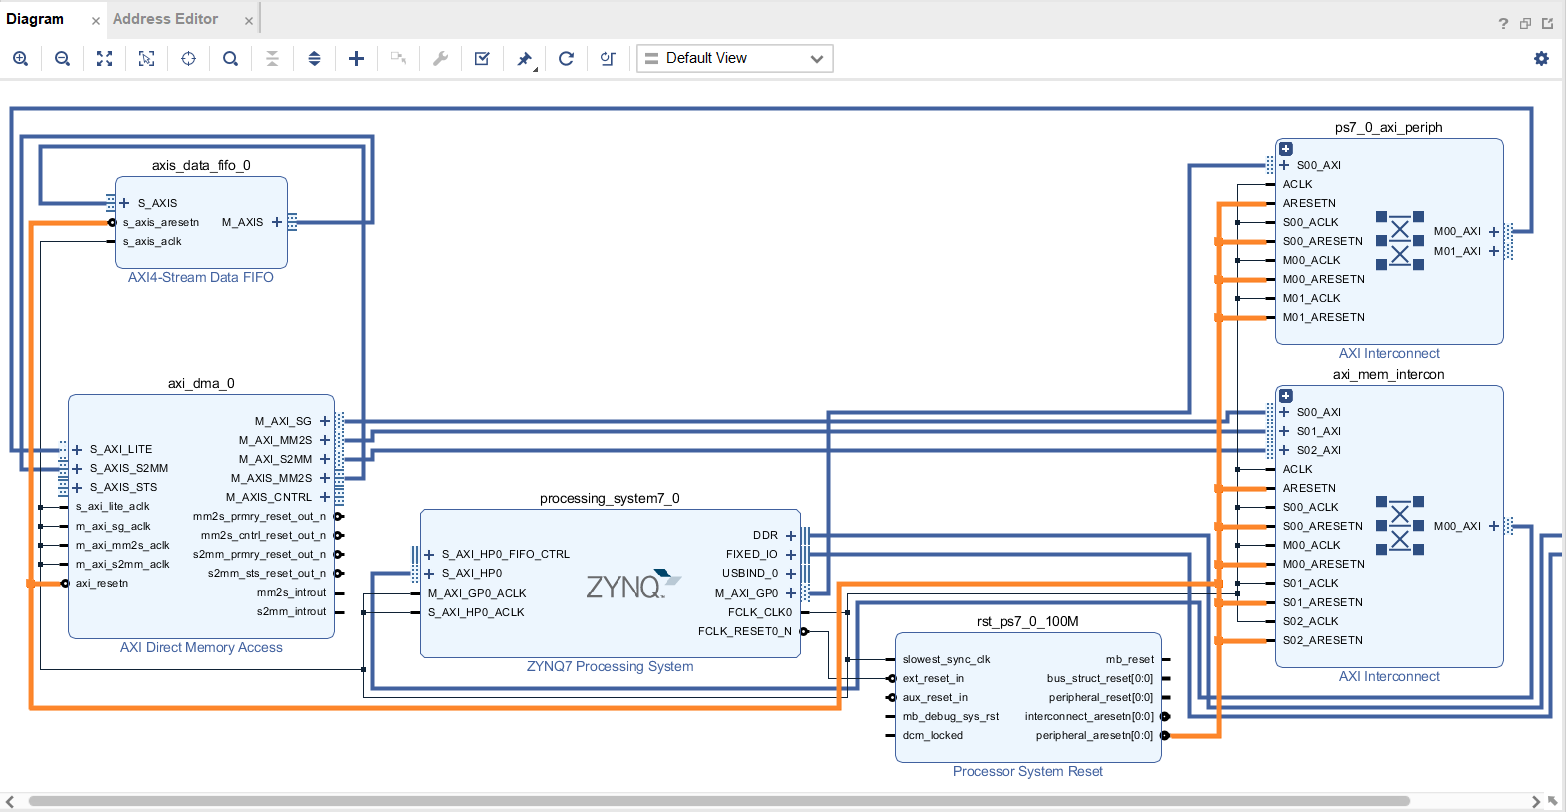
Task: Select the Diagram tab
Action: [x=38, y=18]
